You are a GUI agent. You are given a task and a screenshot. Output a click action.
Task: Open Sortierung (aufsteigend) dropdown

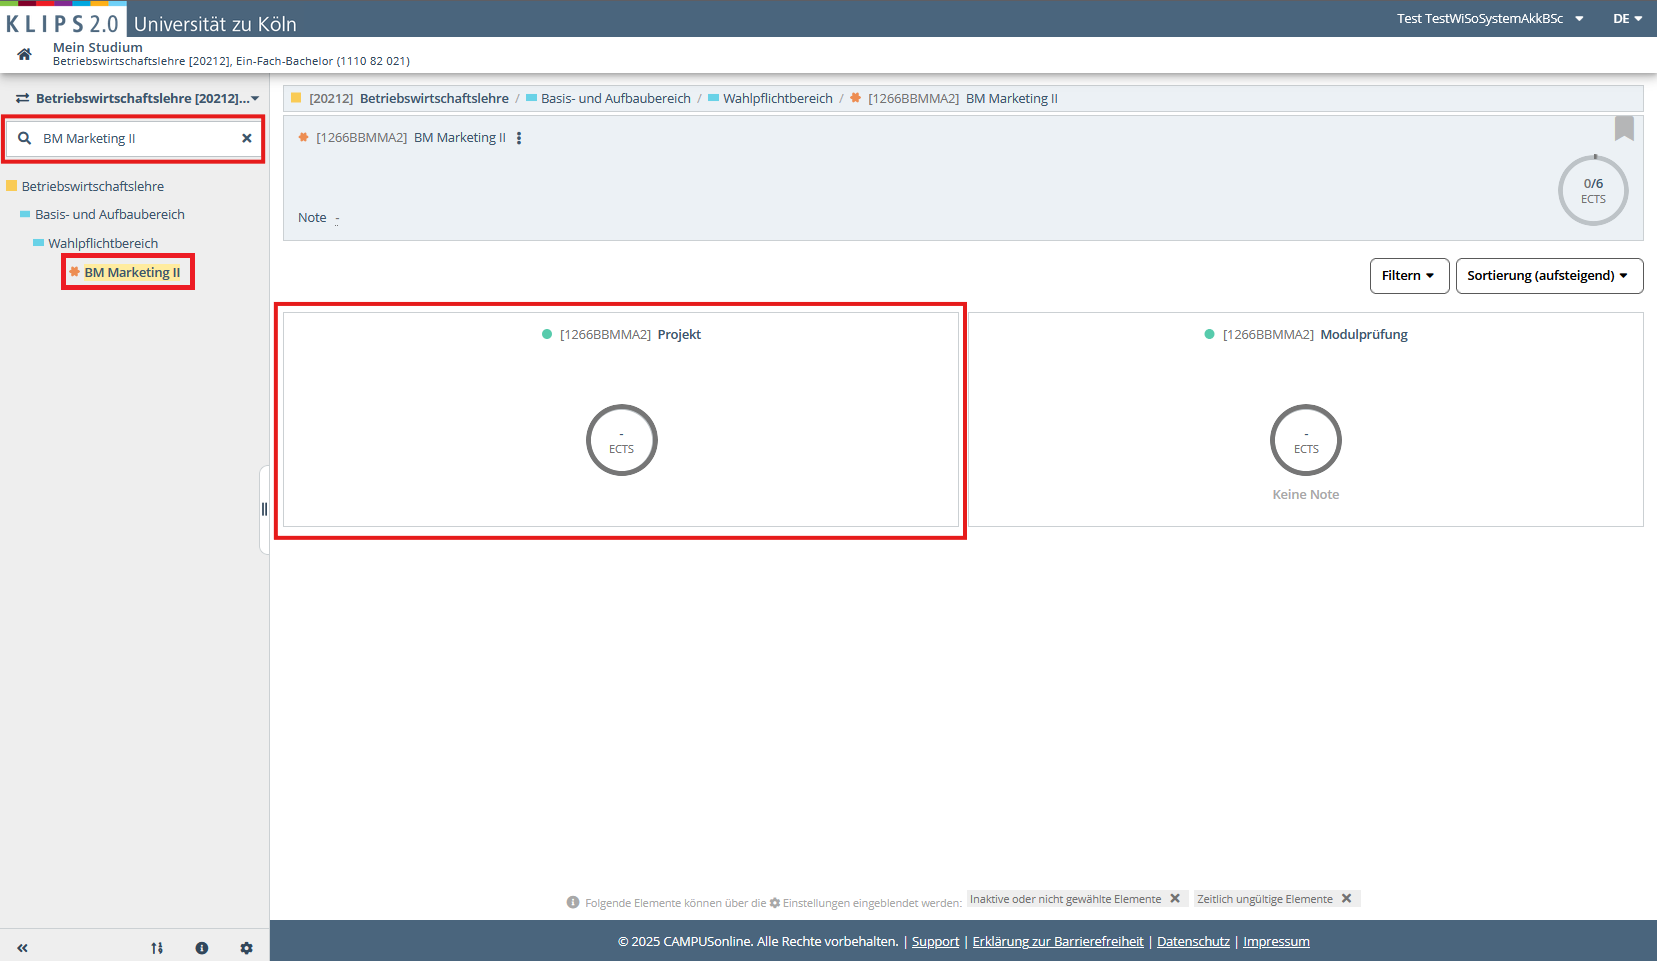(x=1549, y=276)
